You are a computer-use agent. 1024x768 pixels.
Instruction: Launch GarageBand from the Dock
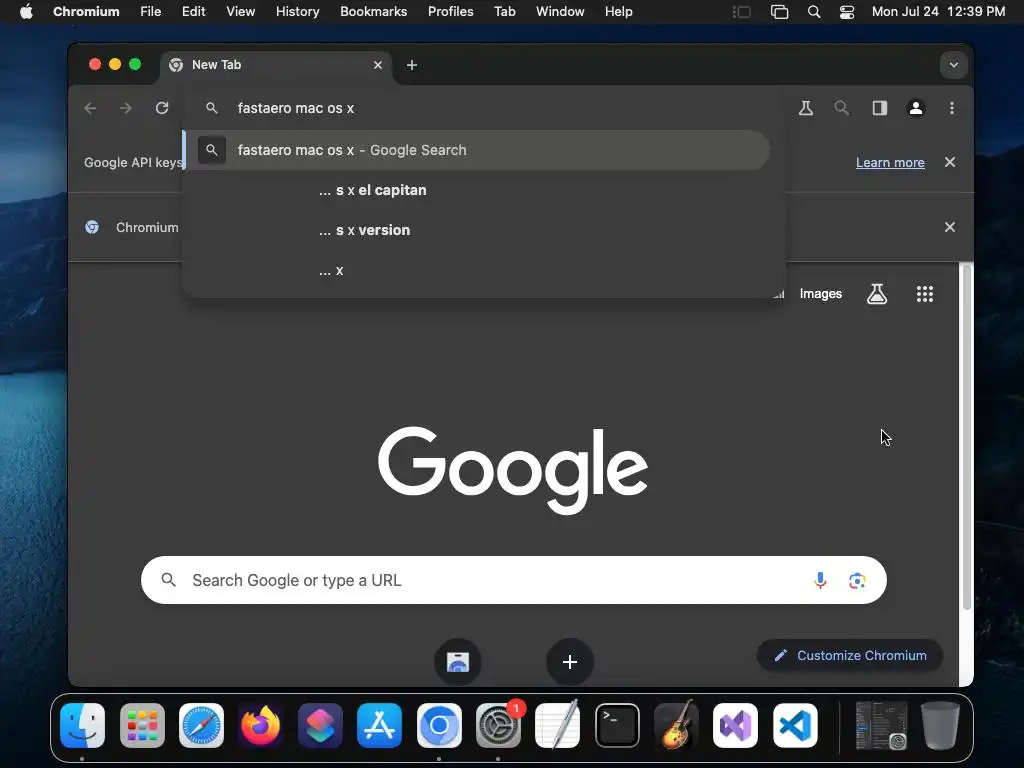point(677,726)
